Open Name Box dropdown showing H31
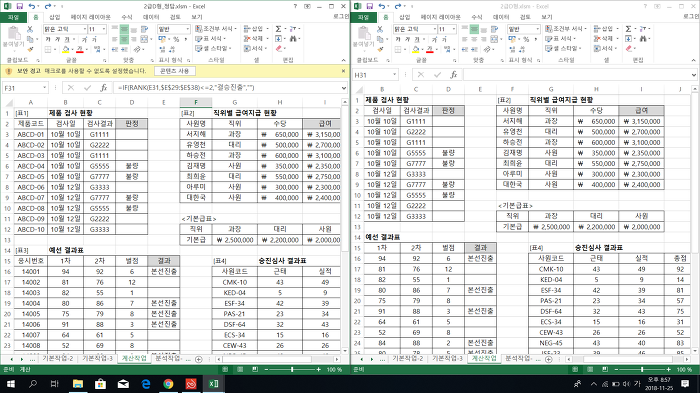Screen dimensions: 700x393 pyautogui.click(x=395, y=75)
